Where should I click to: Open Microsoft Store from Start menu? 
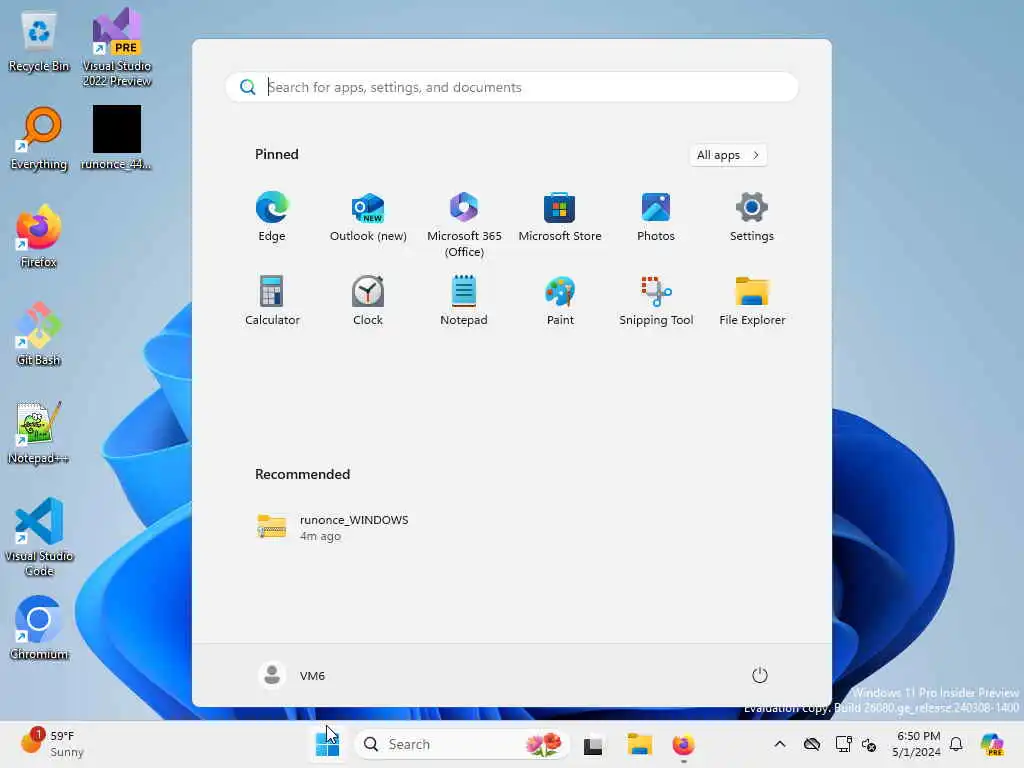[x=560, y=217]
